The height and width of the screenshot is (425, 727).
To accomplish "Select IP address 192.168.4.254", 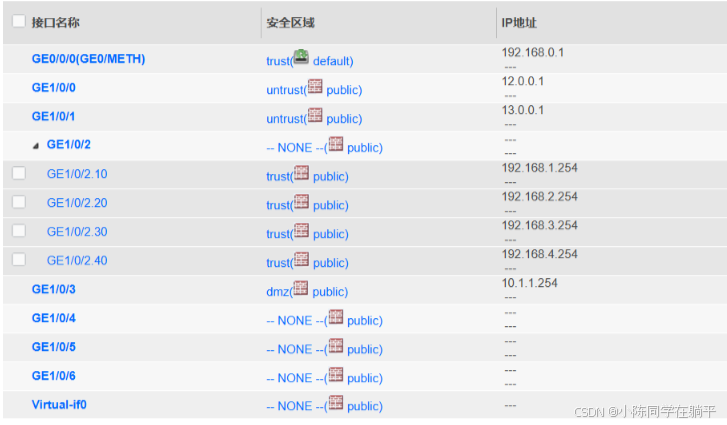I will point(540,254).
